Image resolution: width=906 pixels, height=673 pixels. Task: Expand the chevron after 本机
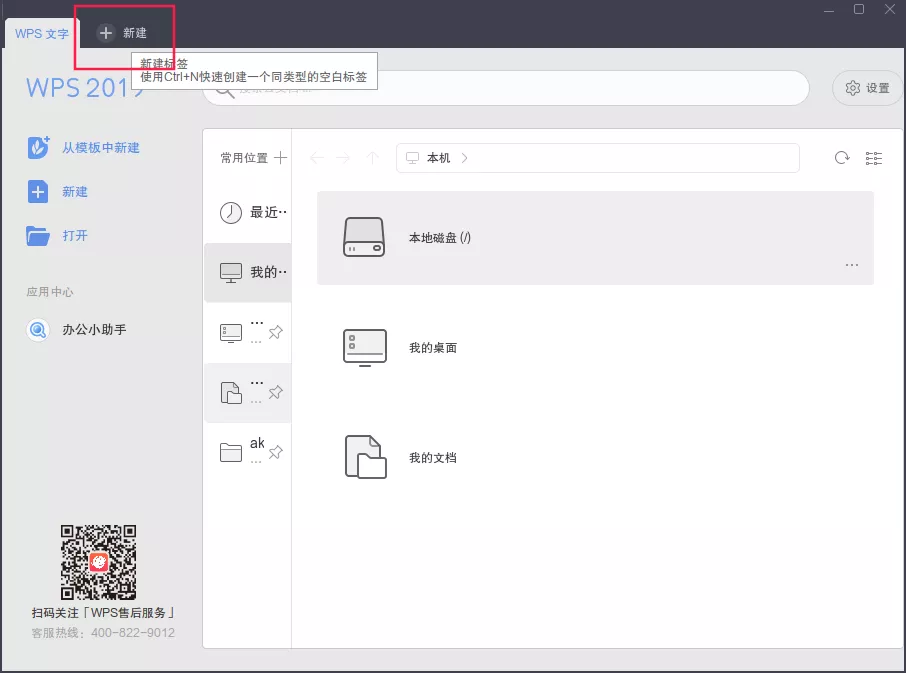(465, 158)
